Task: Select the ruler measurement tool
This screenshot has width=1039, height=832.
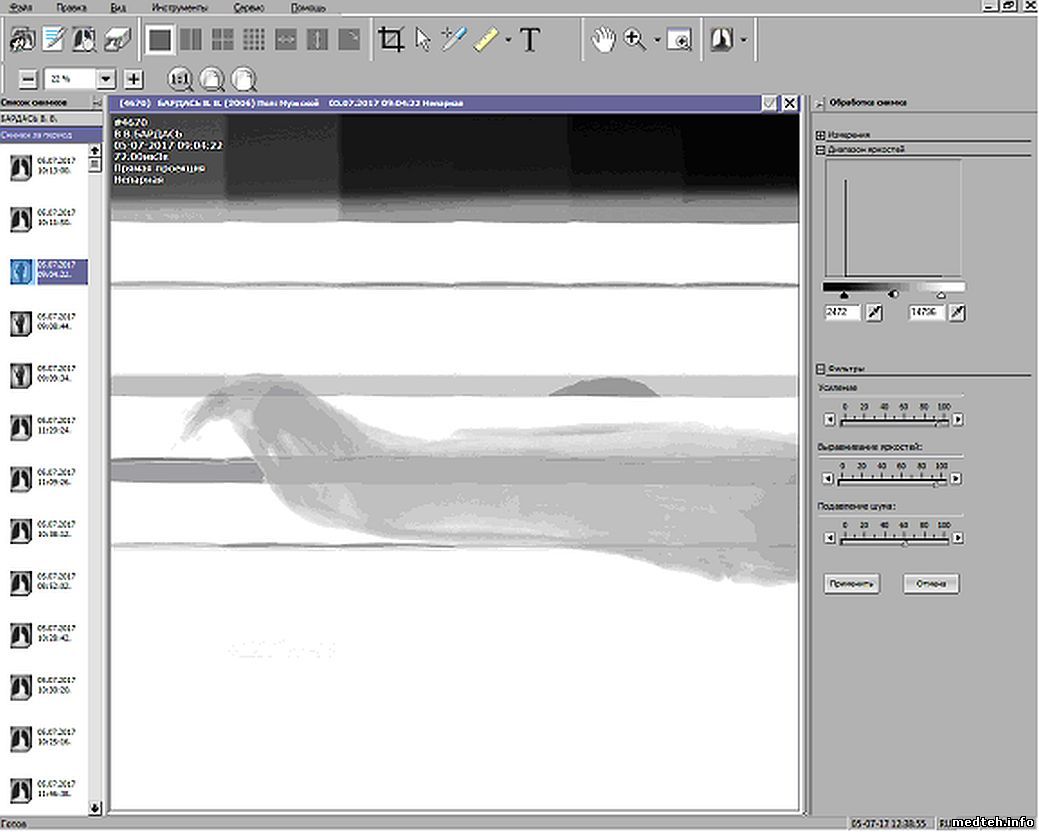Action: click(486, 40)
